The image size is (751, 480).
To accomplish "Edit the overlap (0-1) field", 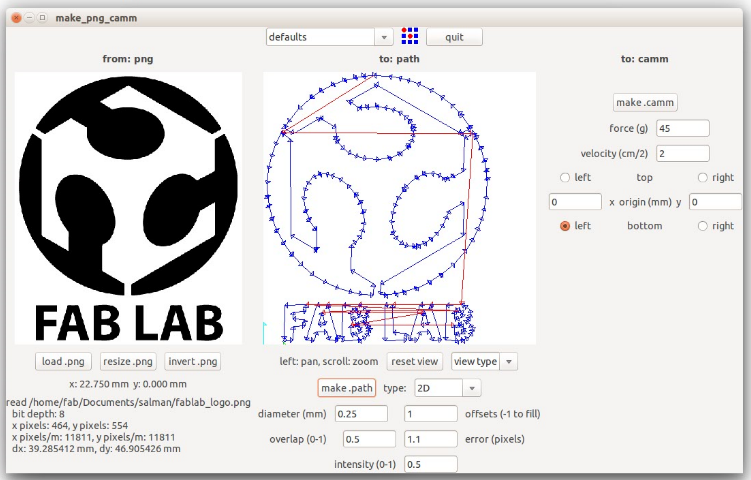I will (369, 439).
